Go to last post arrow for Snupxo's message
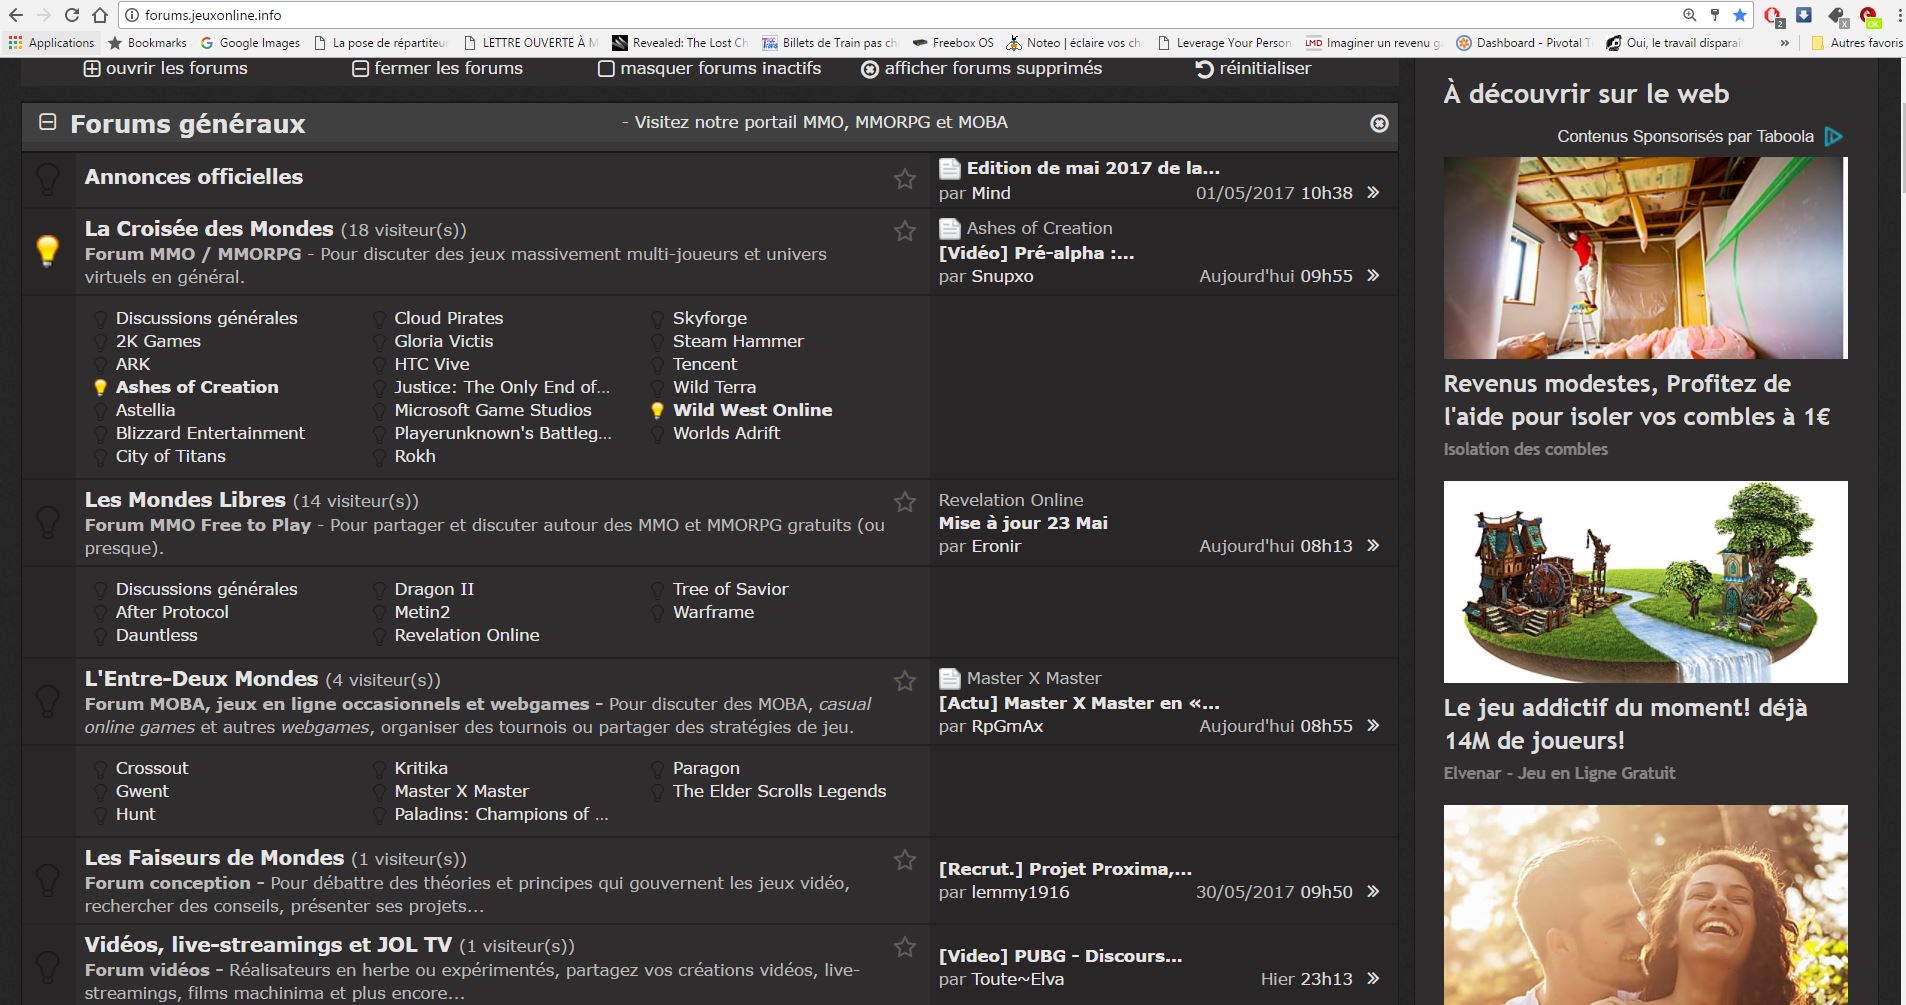 click(x=1373, y=275)
